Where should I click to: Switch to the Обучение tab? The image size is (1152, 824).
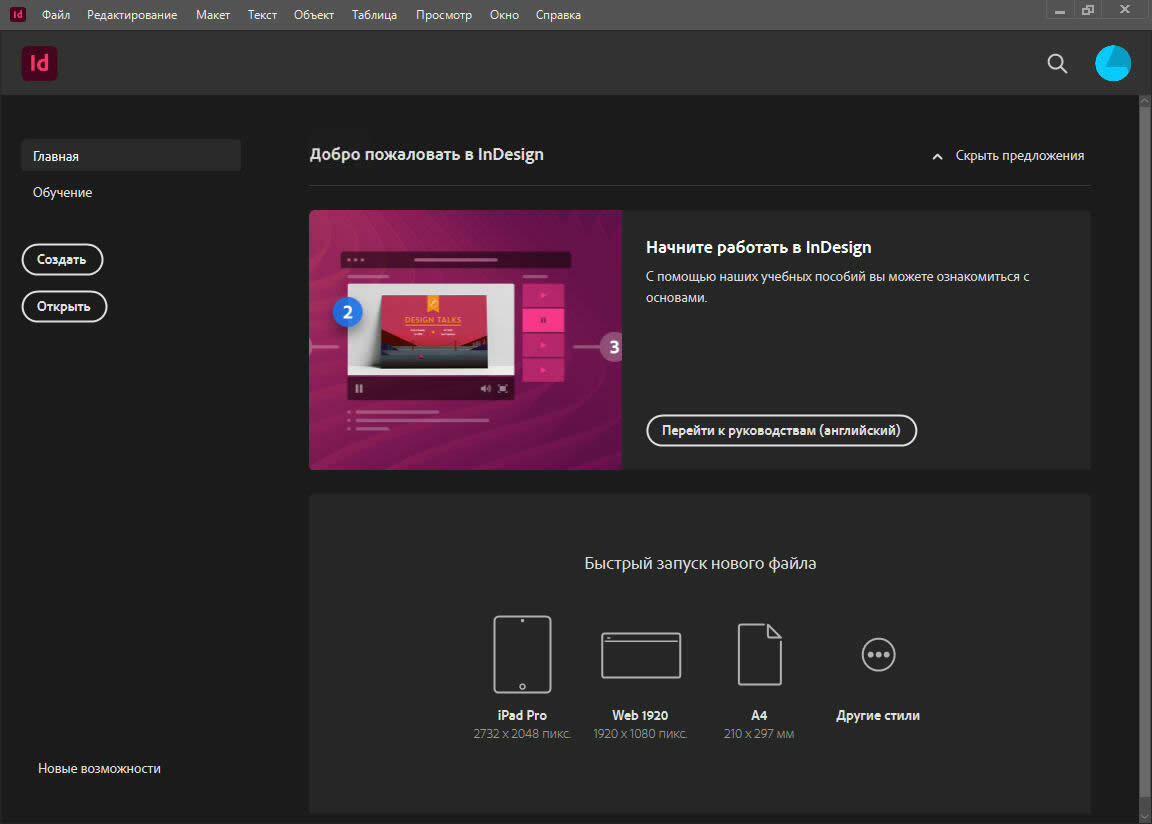tap(62, 192)
